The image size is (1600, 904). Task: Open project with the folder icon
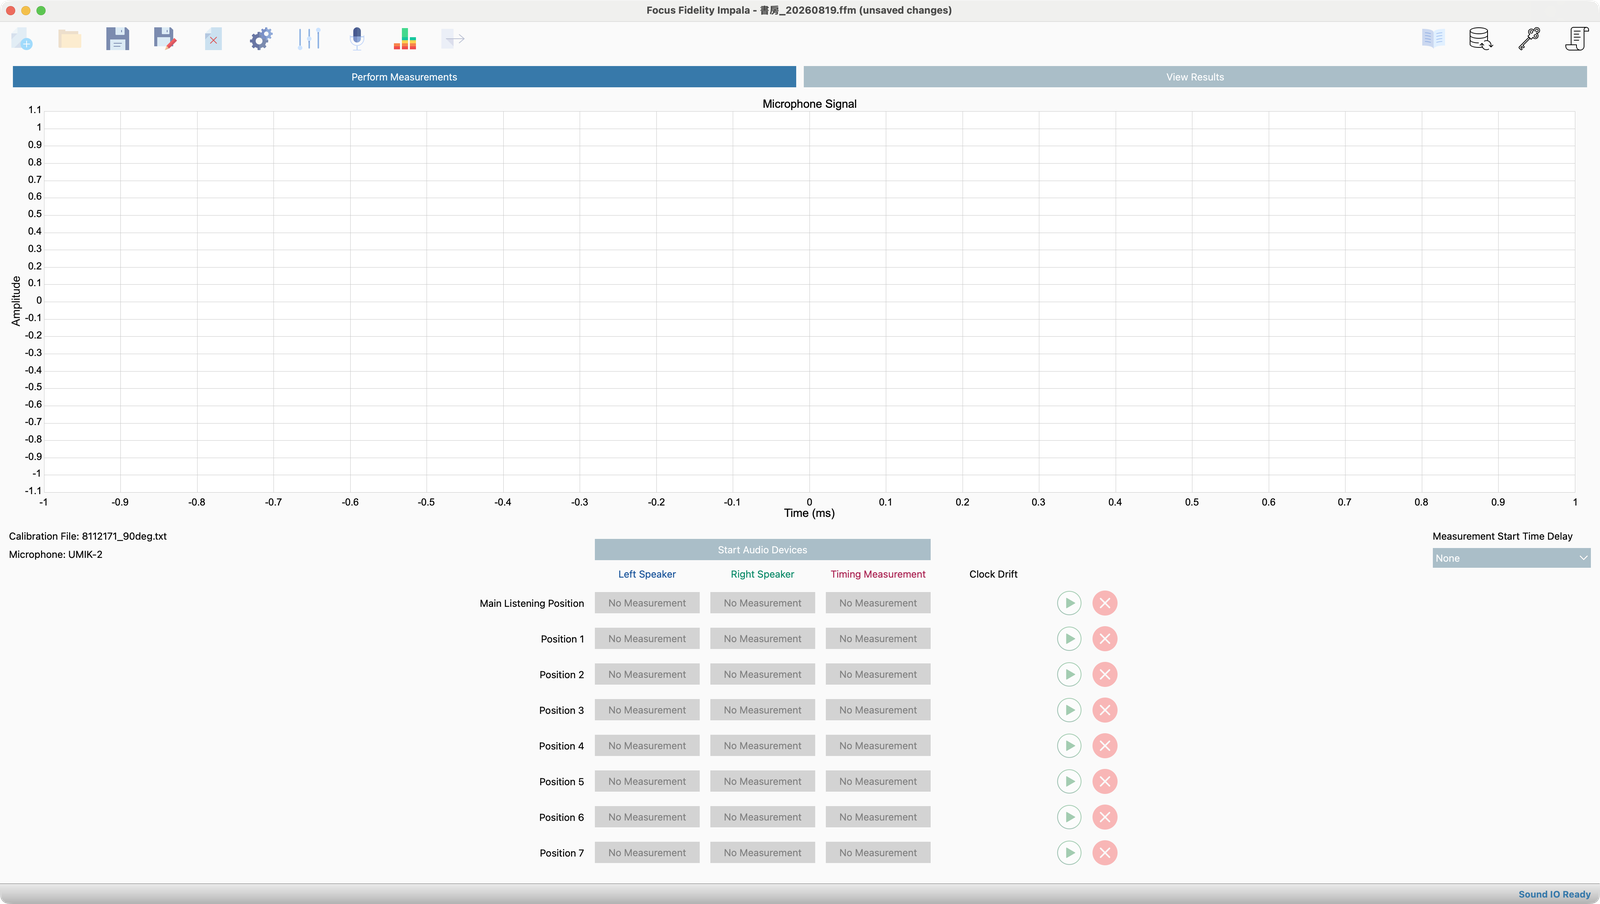pyautogui.click(x=70, y=39)
